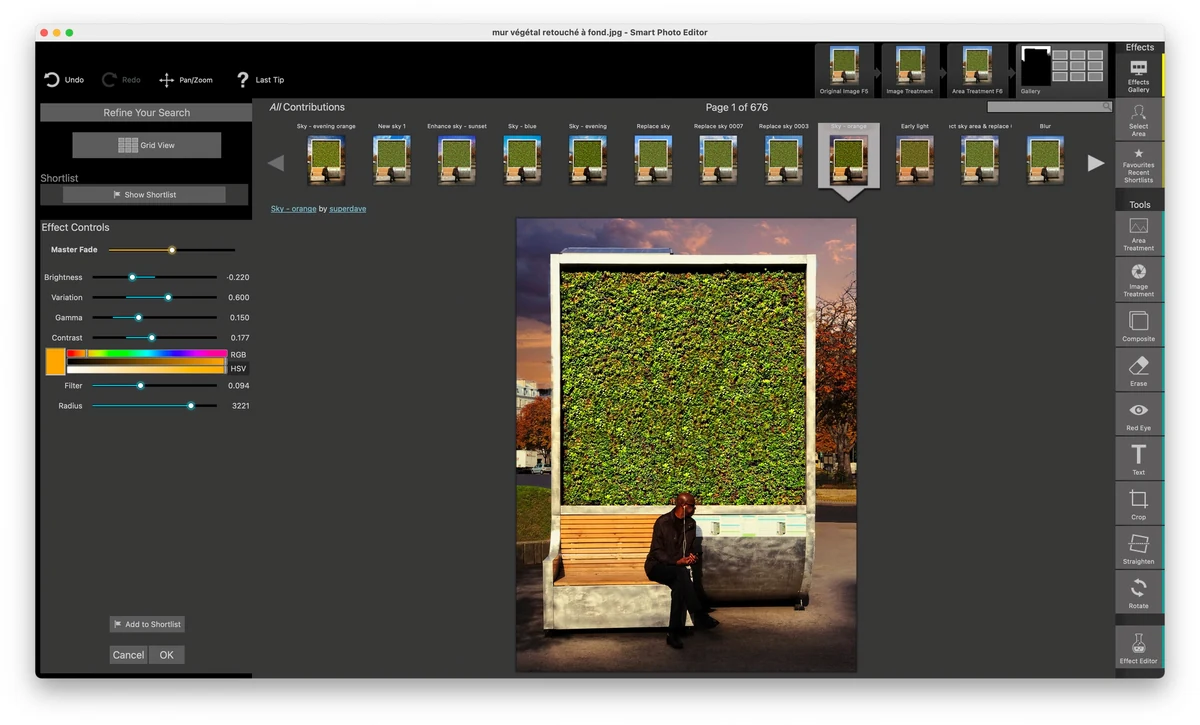This screenshot has height=725, width=1200.
Task: Adjust the Radius slider
Action: (154, 406)
